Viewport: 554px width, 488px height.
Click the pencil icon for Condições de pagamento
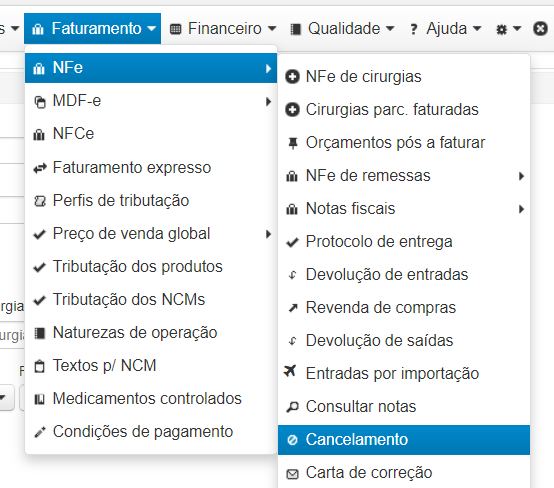[40, 432]
